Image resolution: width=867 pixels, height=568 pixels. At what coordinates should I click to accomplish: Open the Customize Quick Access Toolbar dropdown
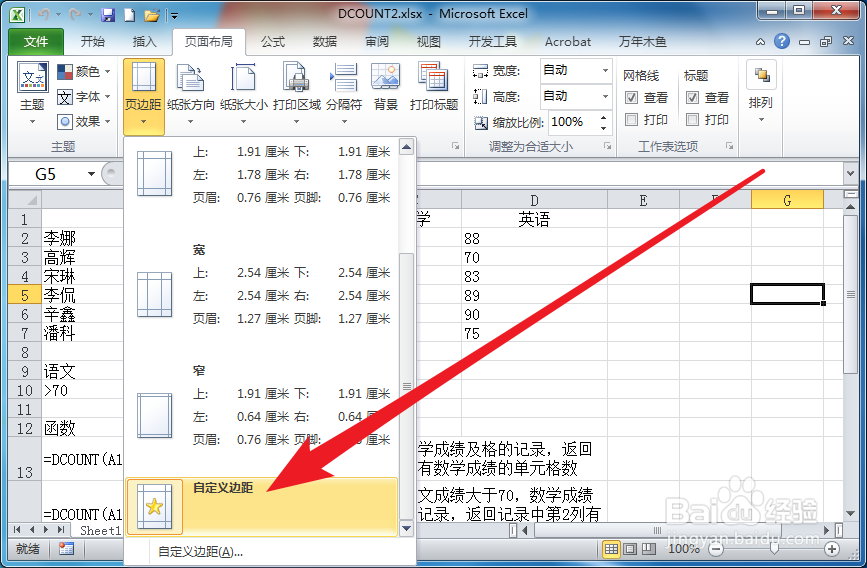click(x=174, y=15)
